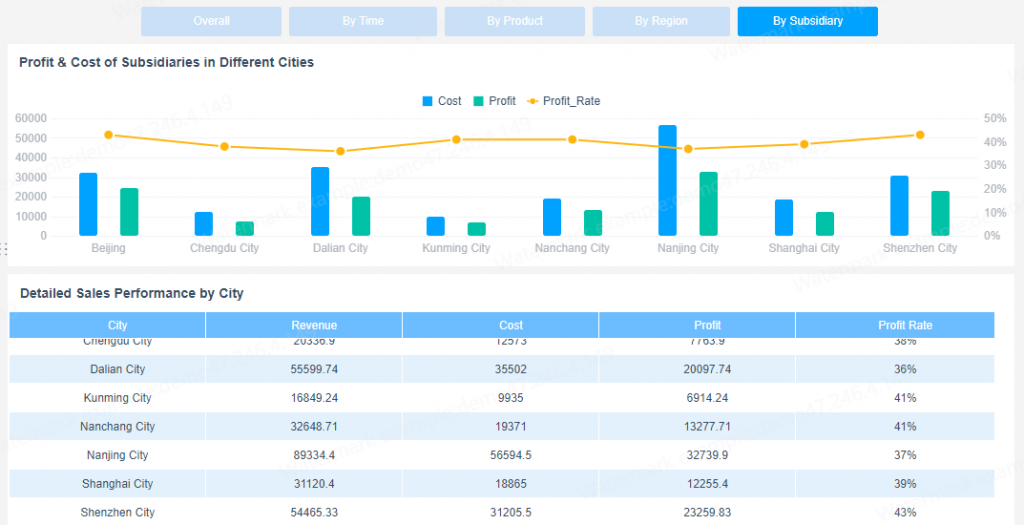This screenshot has height=525, width=1024.
Task: Toggle the Profit_Rate line in the legend
Action: 563,101
